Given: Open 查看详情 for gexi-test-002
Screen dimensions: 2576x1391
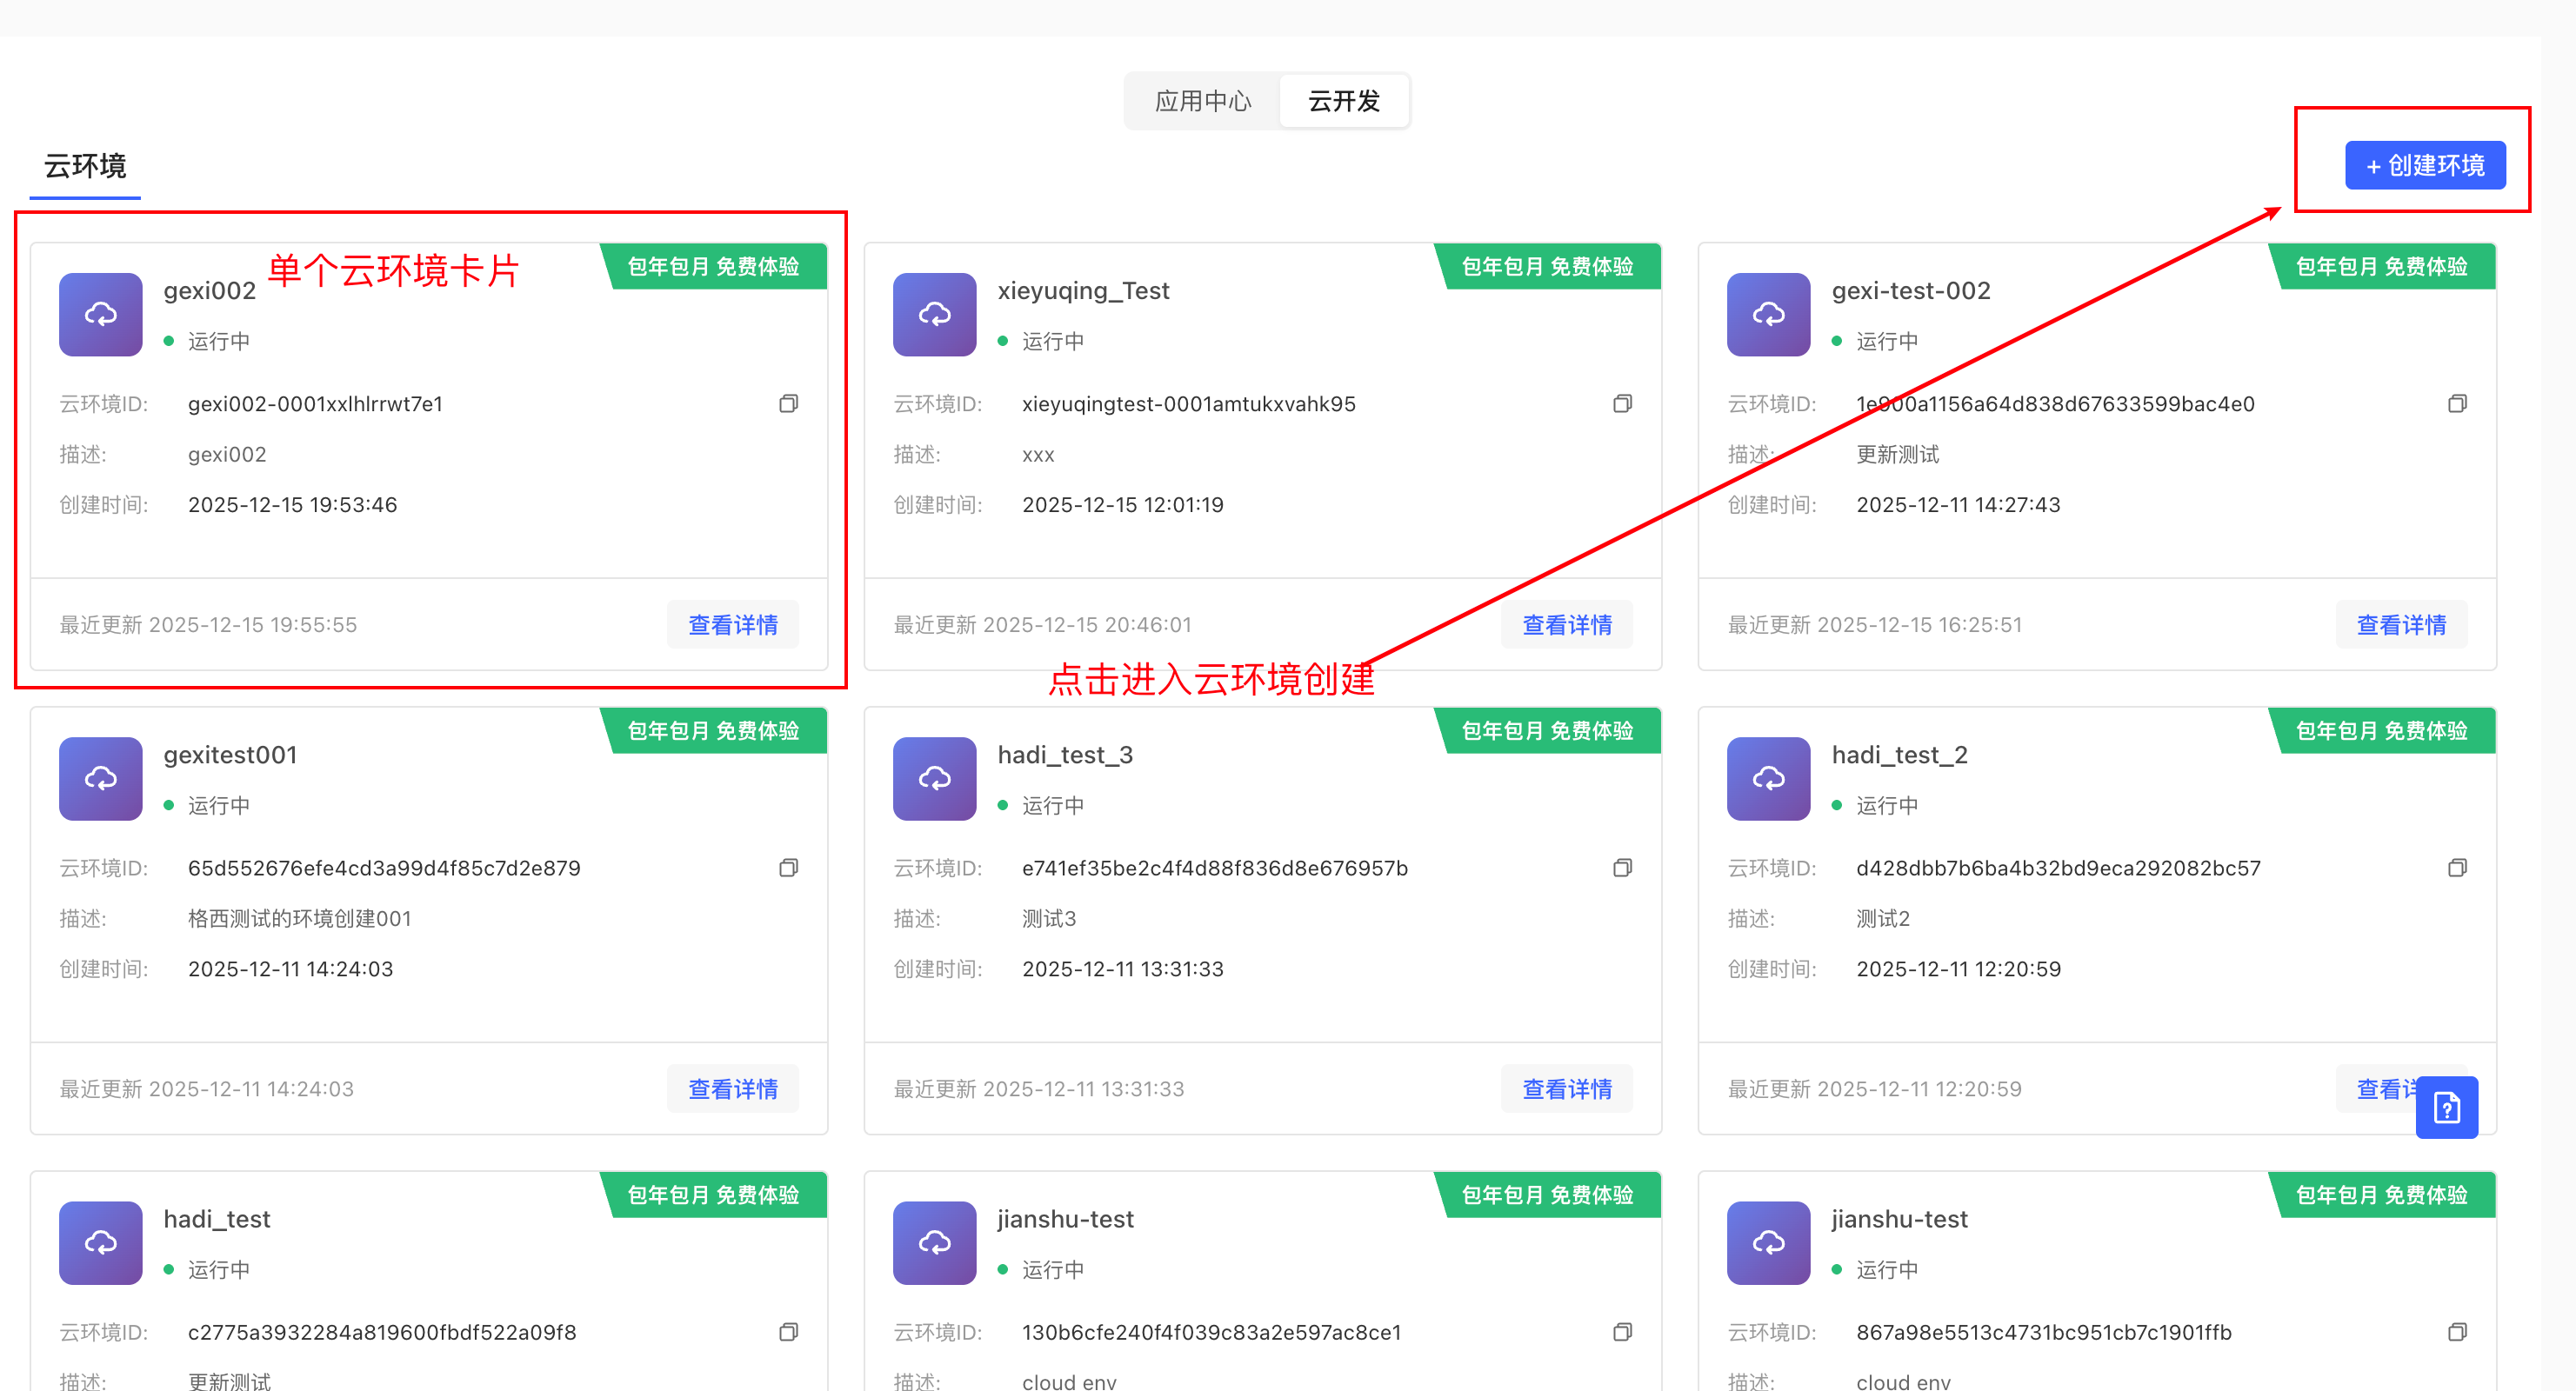Looking at the screenshot, I should (x=2400, y=625).
